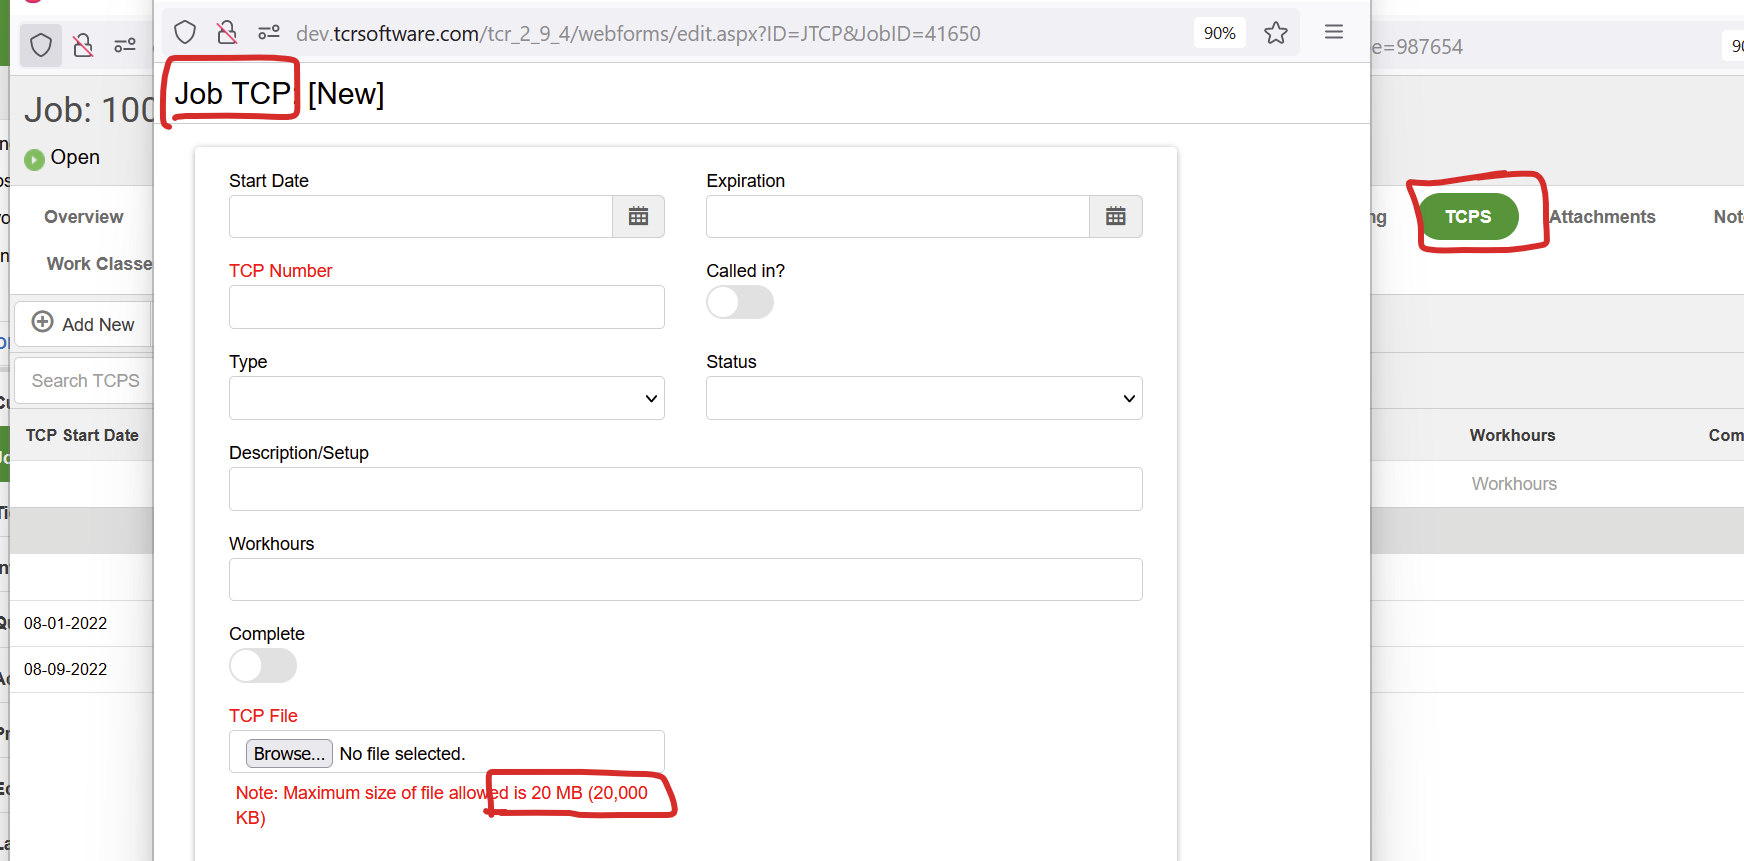Click Browse to choose a TCP file
The width and height of the screenshot is (1744, 861).
(x=289, y=753)
